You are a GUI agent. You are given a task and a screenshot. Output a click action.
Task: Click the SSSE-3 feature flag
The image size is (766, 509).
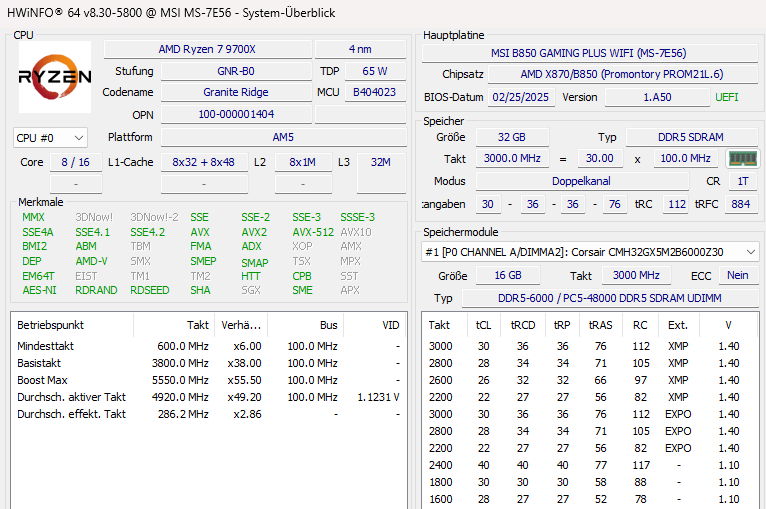click(358, 217)
